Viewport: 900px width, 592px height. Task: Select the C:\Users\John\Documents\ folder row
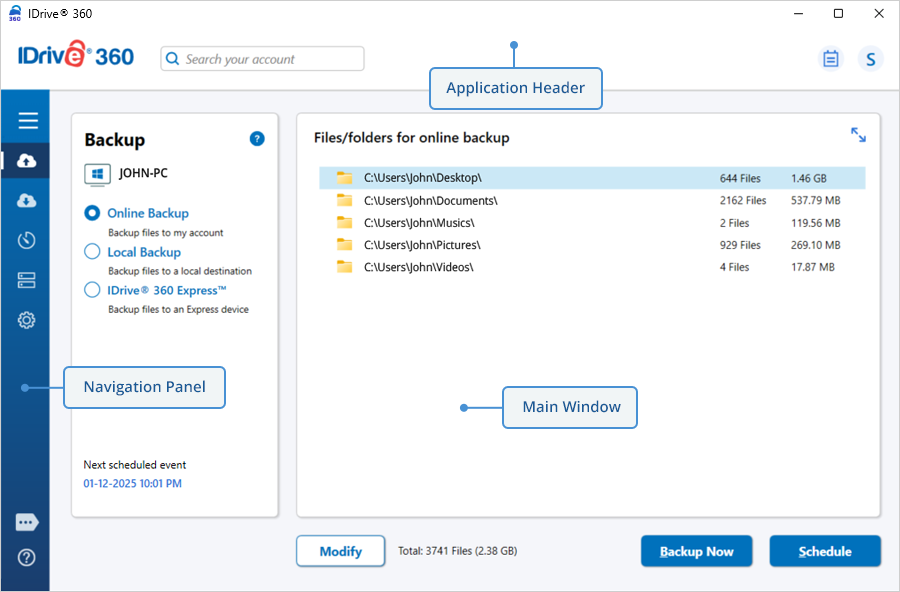pyautogui.click(x=592, y=200)
